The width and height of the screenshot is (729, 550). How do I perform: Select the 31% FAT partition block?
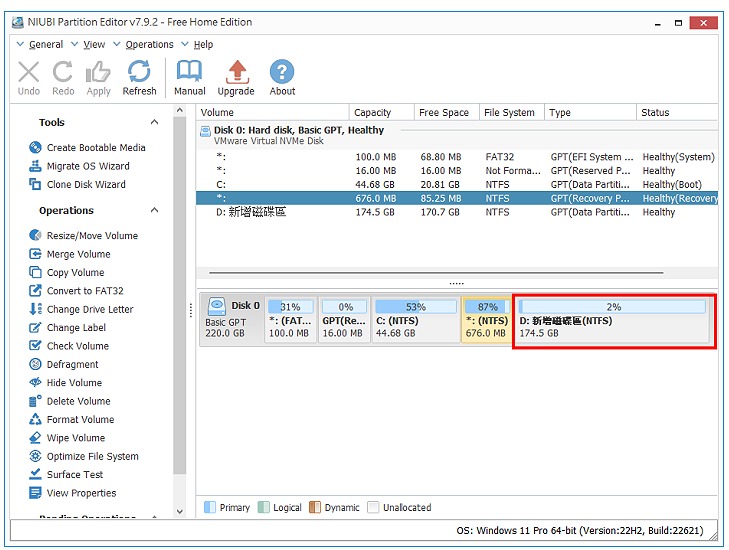pos(291,320)
